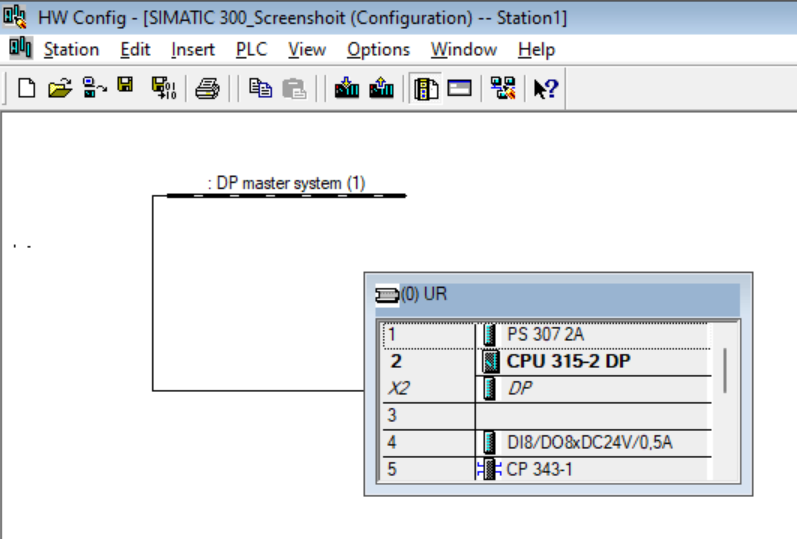
Task: Click slot number 2 cell
Action: click(428, 362)
